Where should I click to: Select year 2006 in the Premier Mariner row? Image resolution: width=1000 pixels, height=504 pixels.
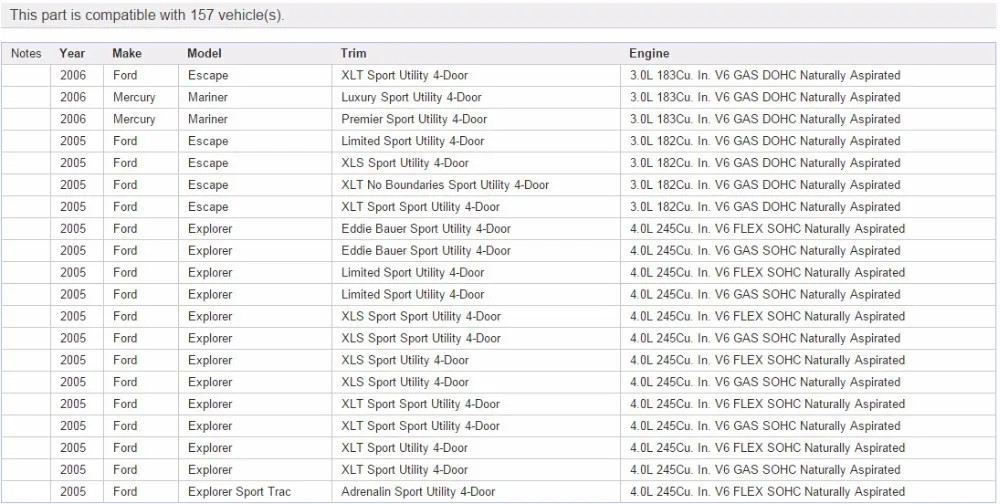[73, 119]
